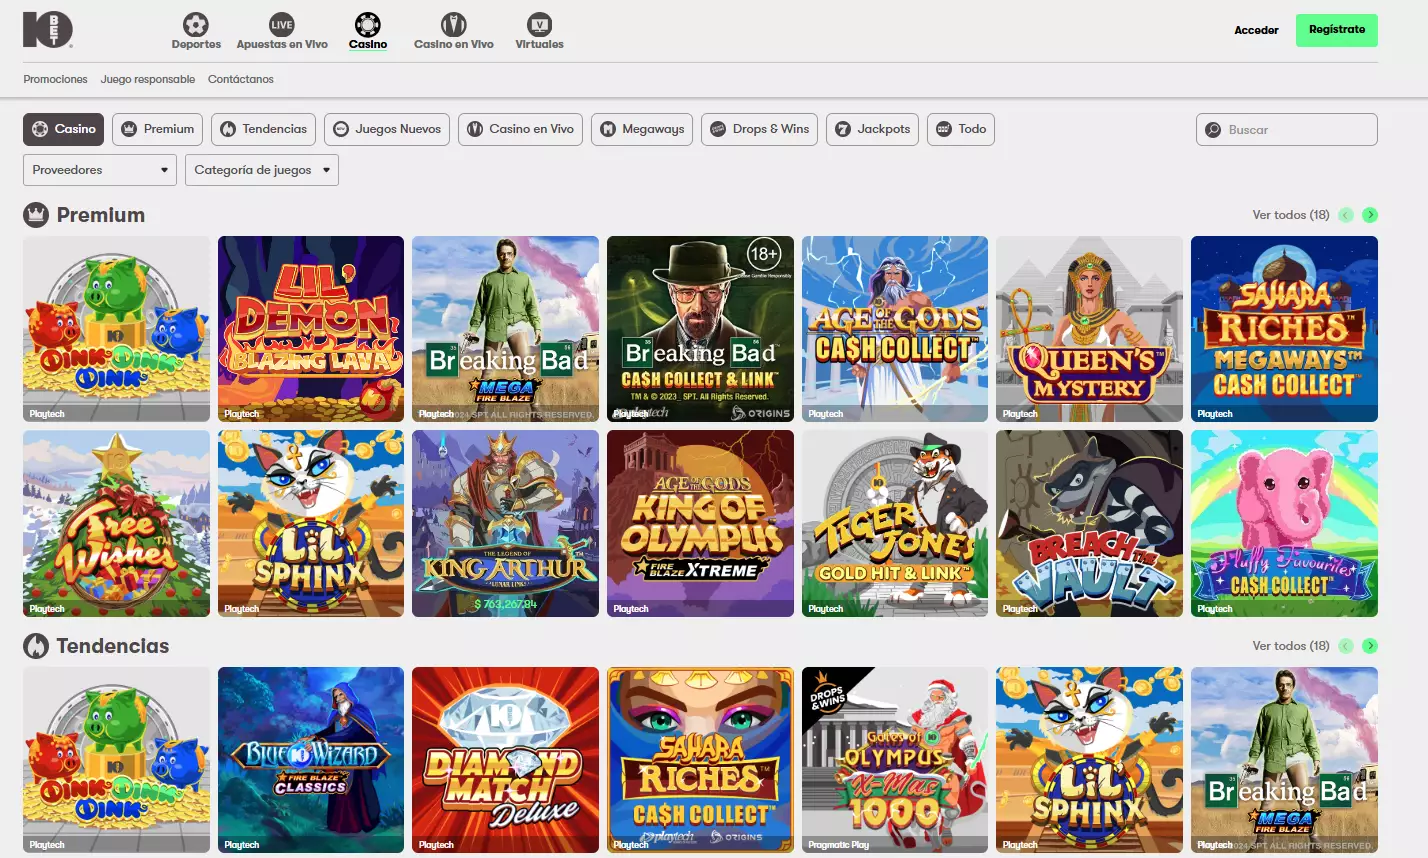
Task: Open Blue Wizard Fire Blaze Classics game
Action: tap(311, 760)
